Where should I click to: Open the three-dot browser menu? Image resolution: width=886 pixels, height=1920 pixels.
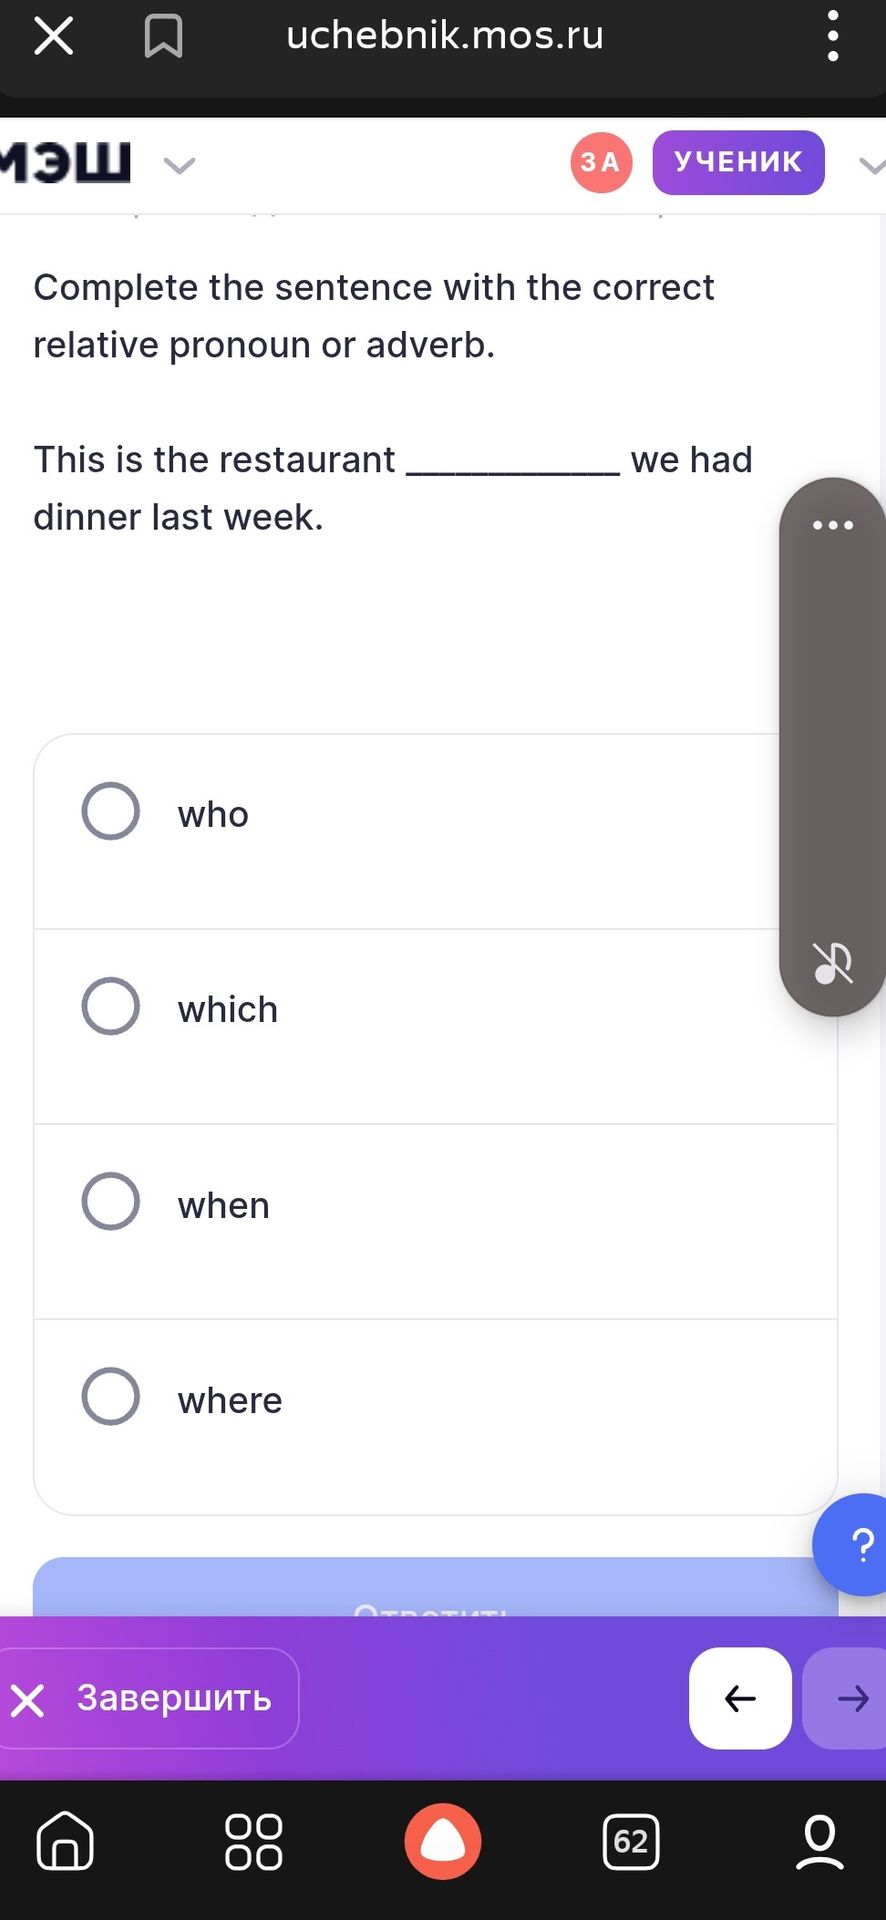833,37
